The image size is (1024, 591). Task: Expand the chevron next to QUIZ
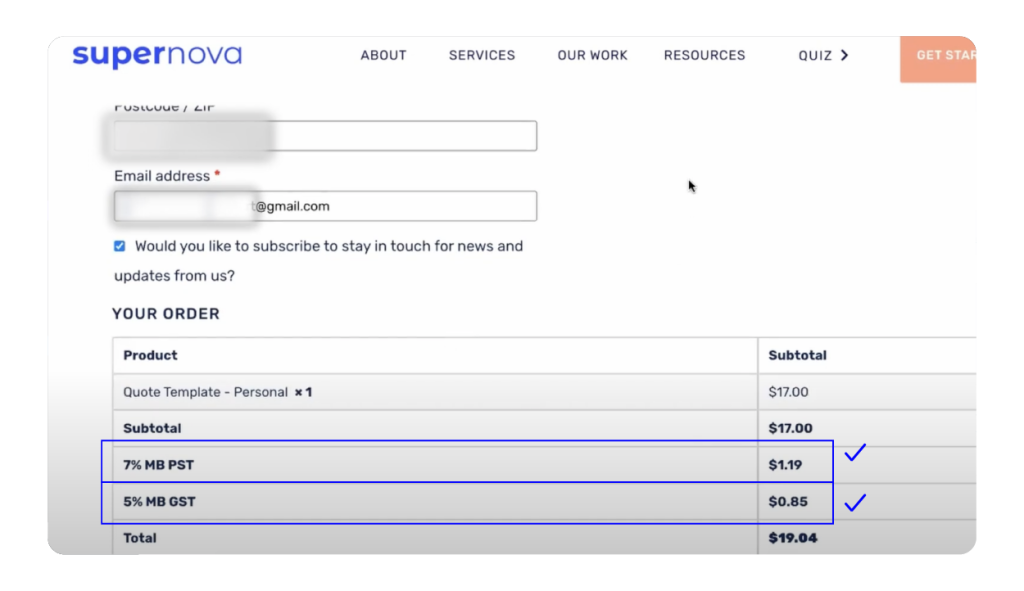844,55
